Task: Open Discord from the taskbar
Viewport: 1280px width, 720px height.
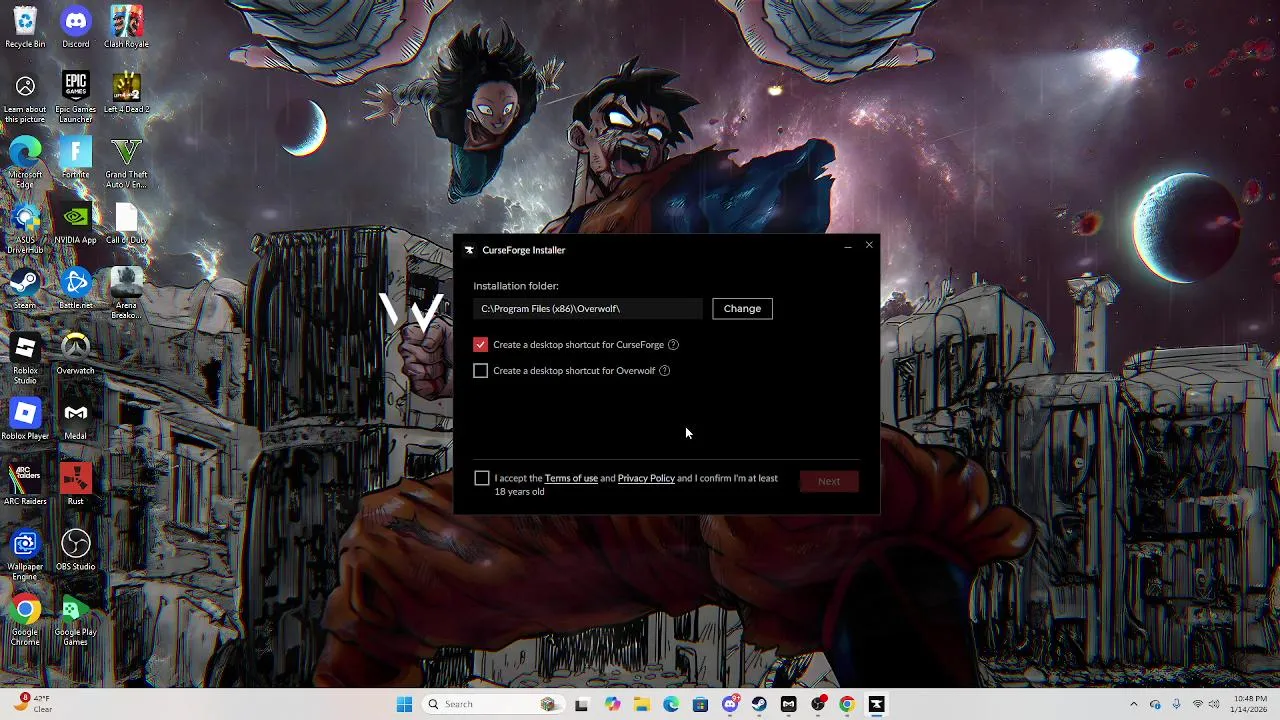Action: 730,704
